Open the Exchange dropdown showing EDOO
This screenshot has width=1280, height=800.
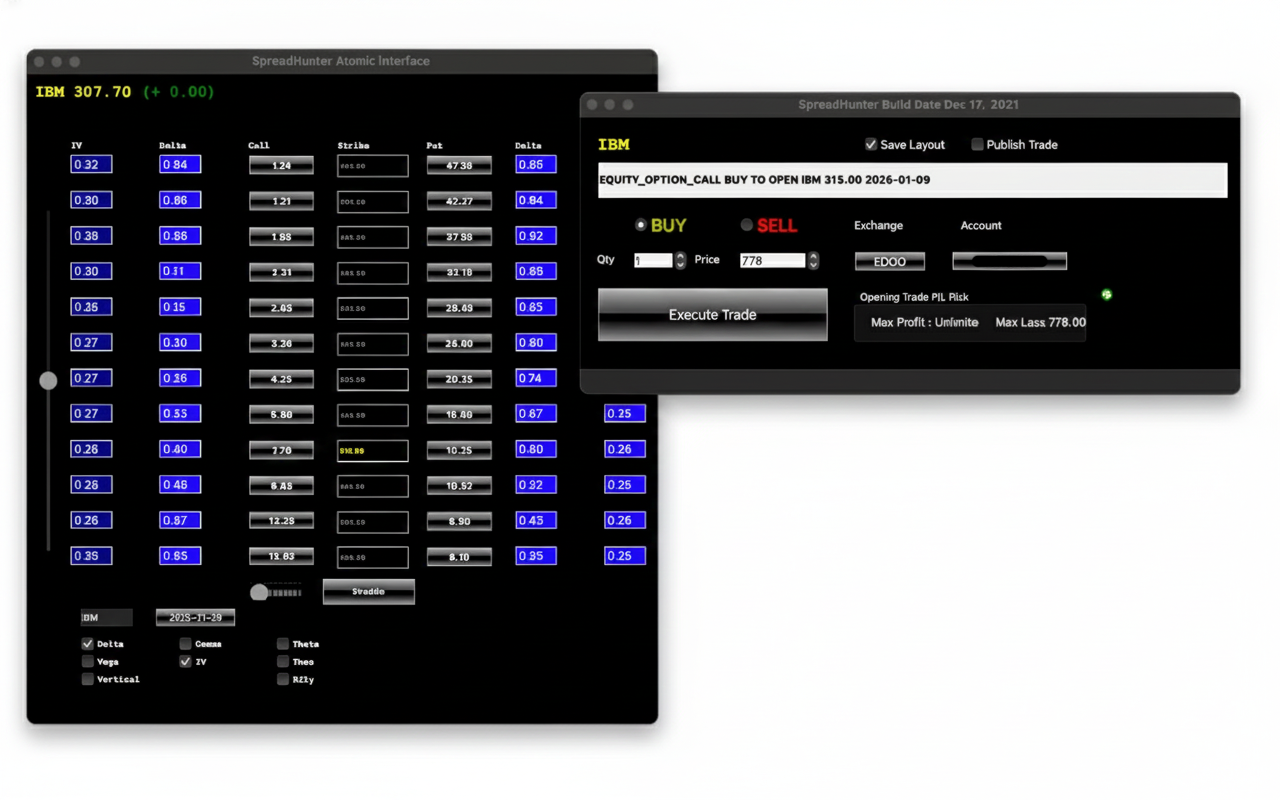pyautogui.click(x=890, y=261)
